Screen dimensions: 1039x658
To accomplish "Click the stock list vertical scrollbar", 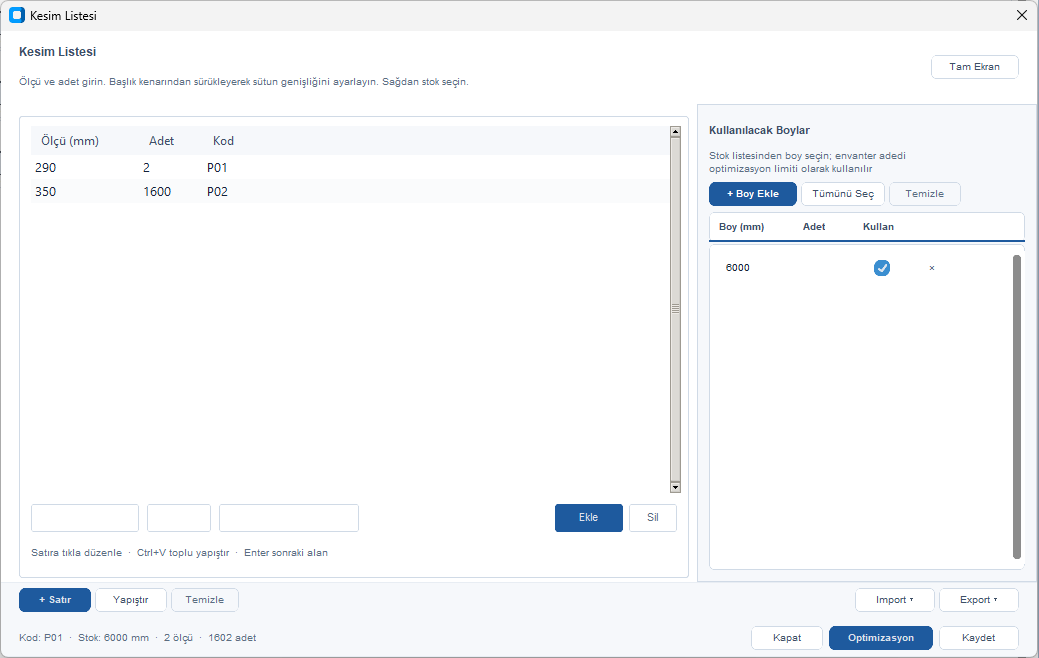I will click(1016, 407).
